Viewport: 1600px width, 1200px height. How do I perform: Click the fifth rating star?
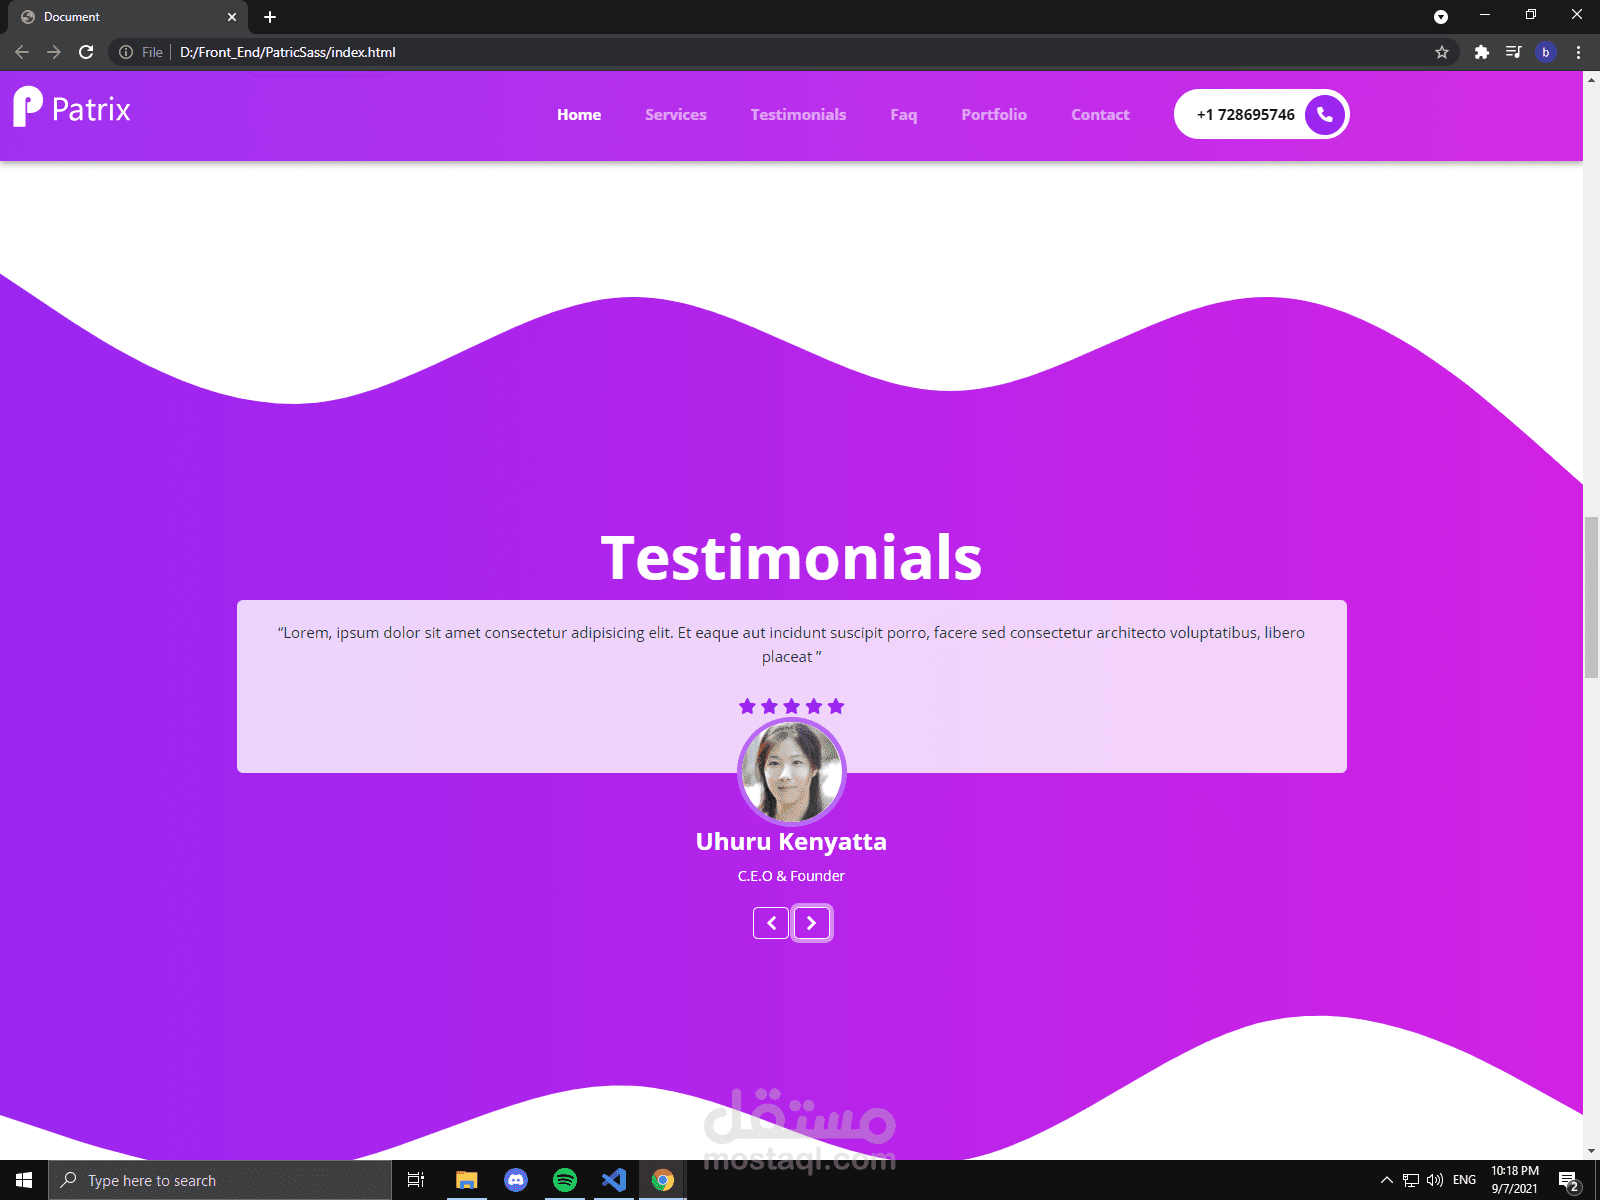(x=836, y=707)
